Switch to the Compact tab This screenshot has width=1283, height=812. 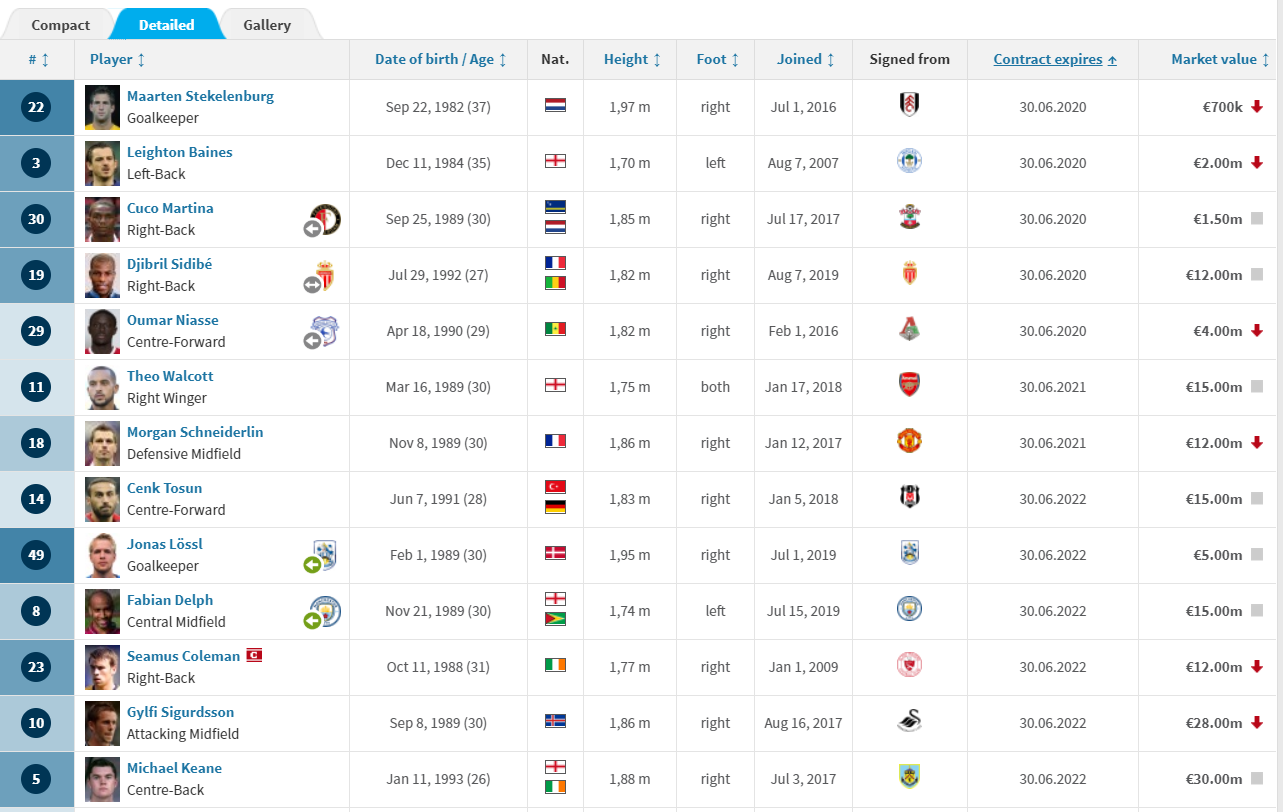click(x=60, y=25)
